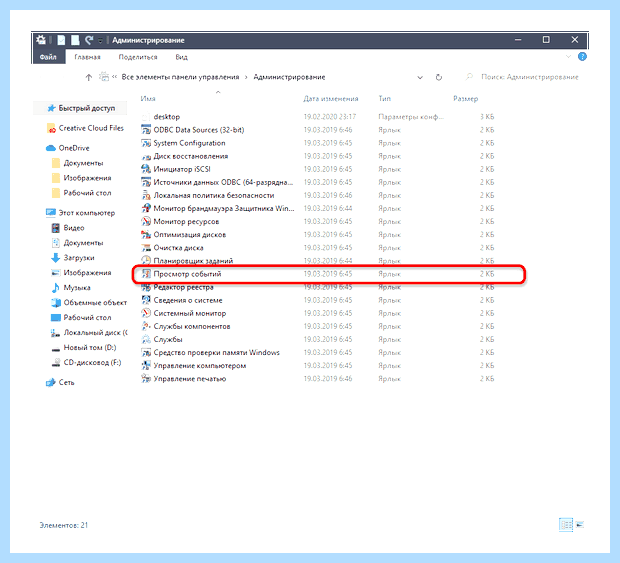620x563 pixels.
Task: Click the Монитор ресурсов icon
Action: pos(146,221)
